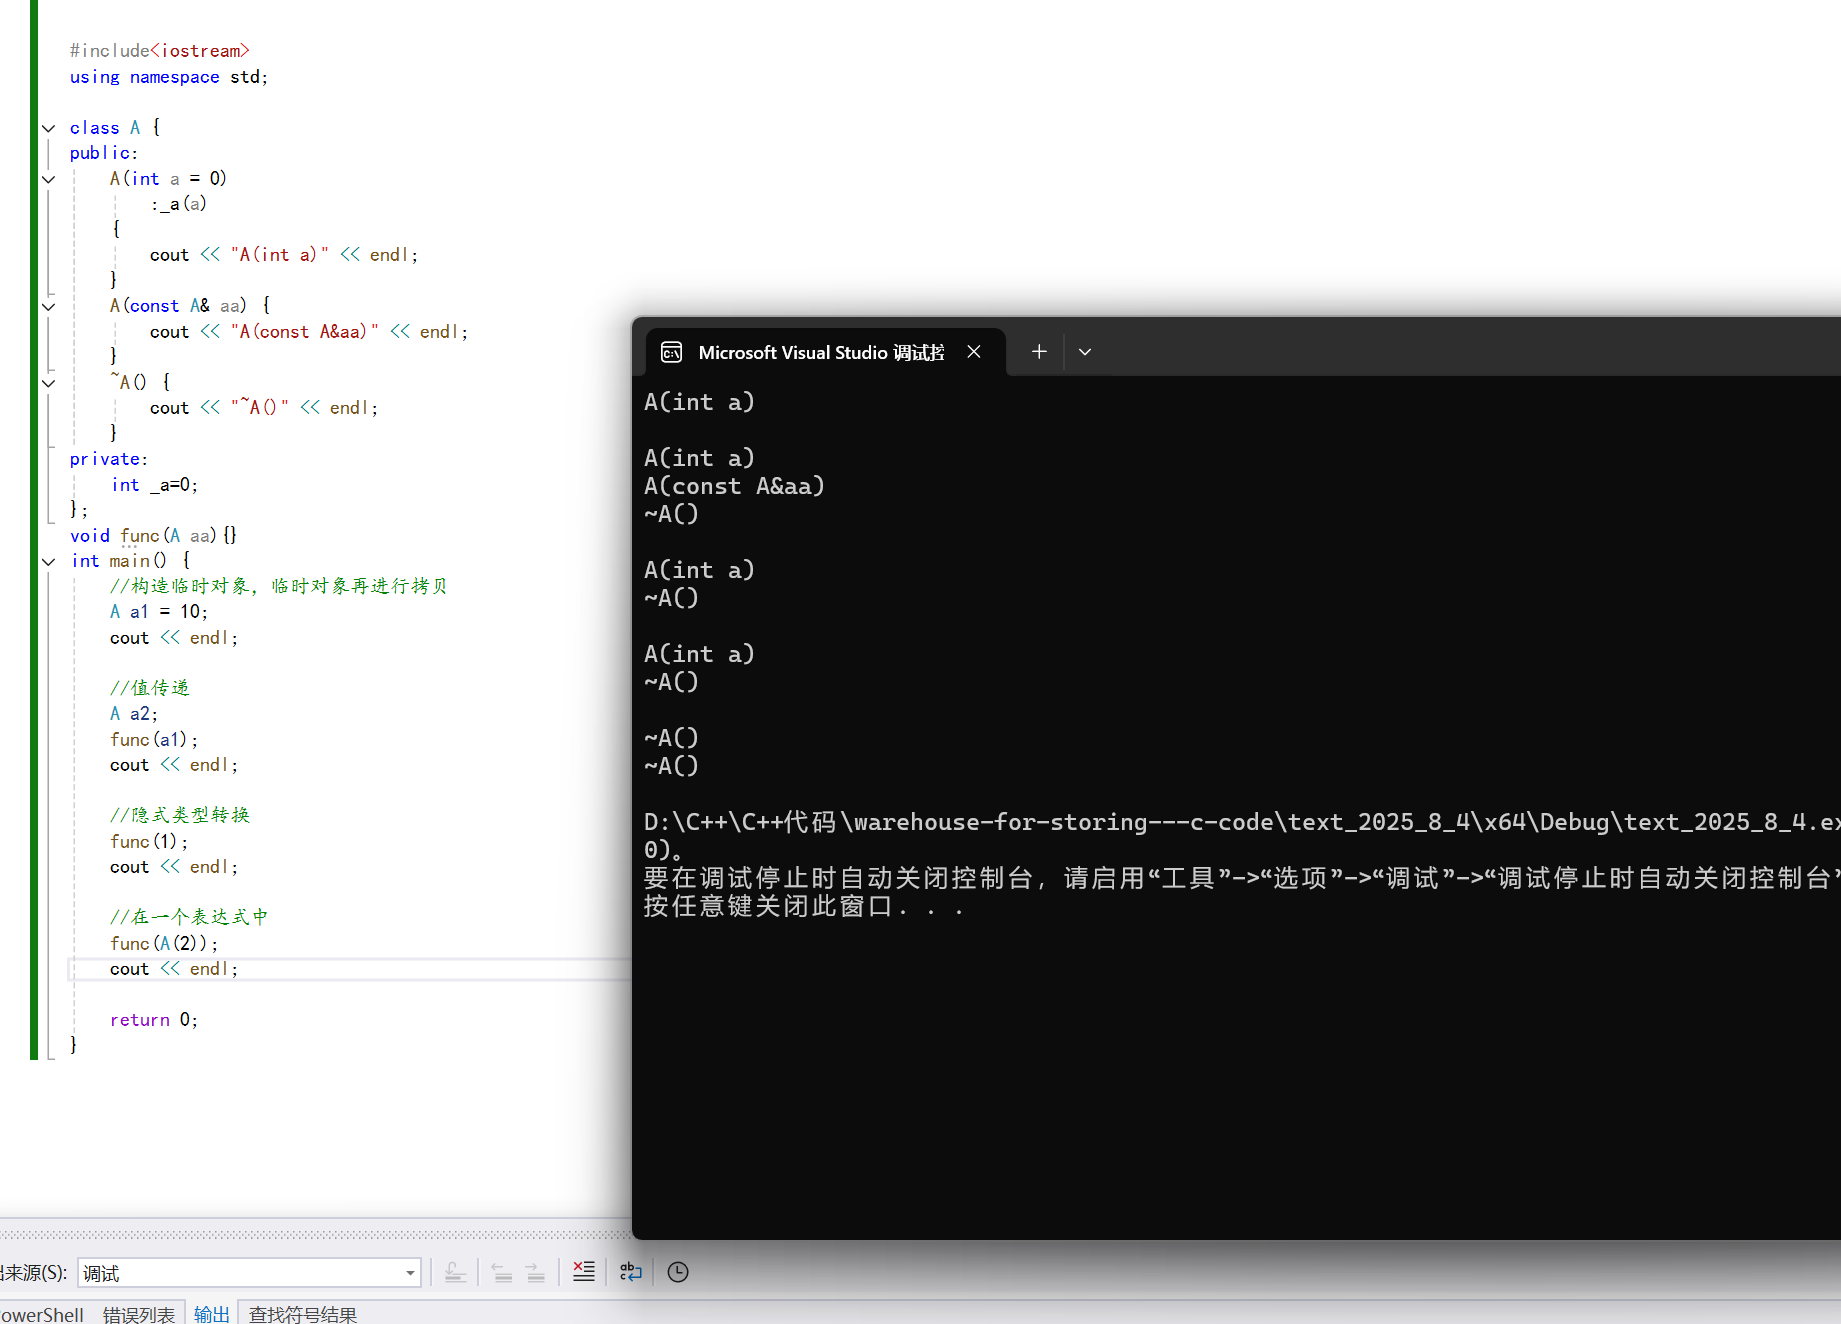Viewport: 1841px width, 1324px height.
Task: Click the 'void func(A aa){}' line
Action: [153, 536]
